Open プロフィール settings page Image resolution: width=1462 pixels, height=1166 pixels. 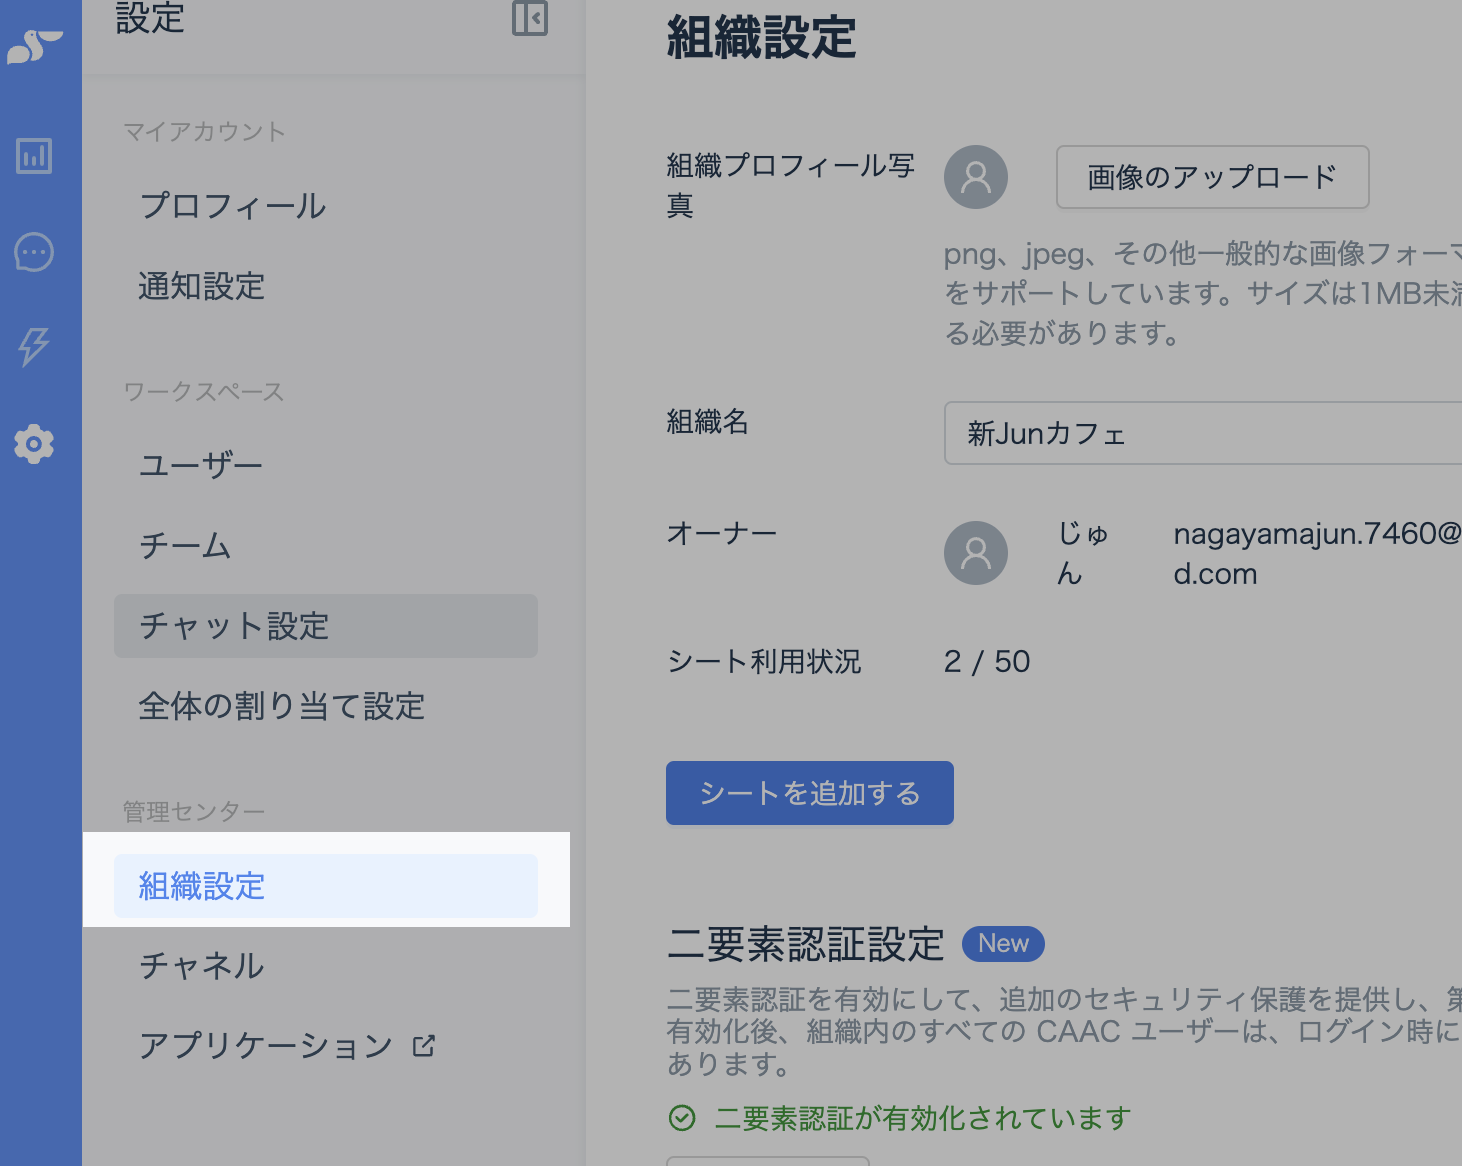coord(232,206)
